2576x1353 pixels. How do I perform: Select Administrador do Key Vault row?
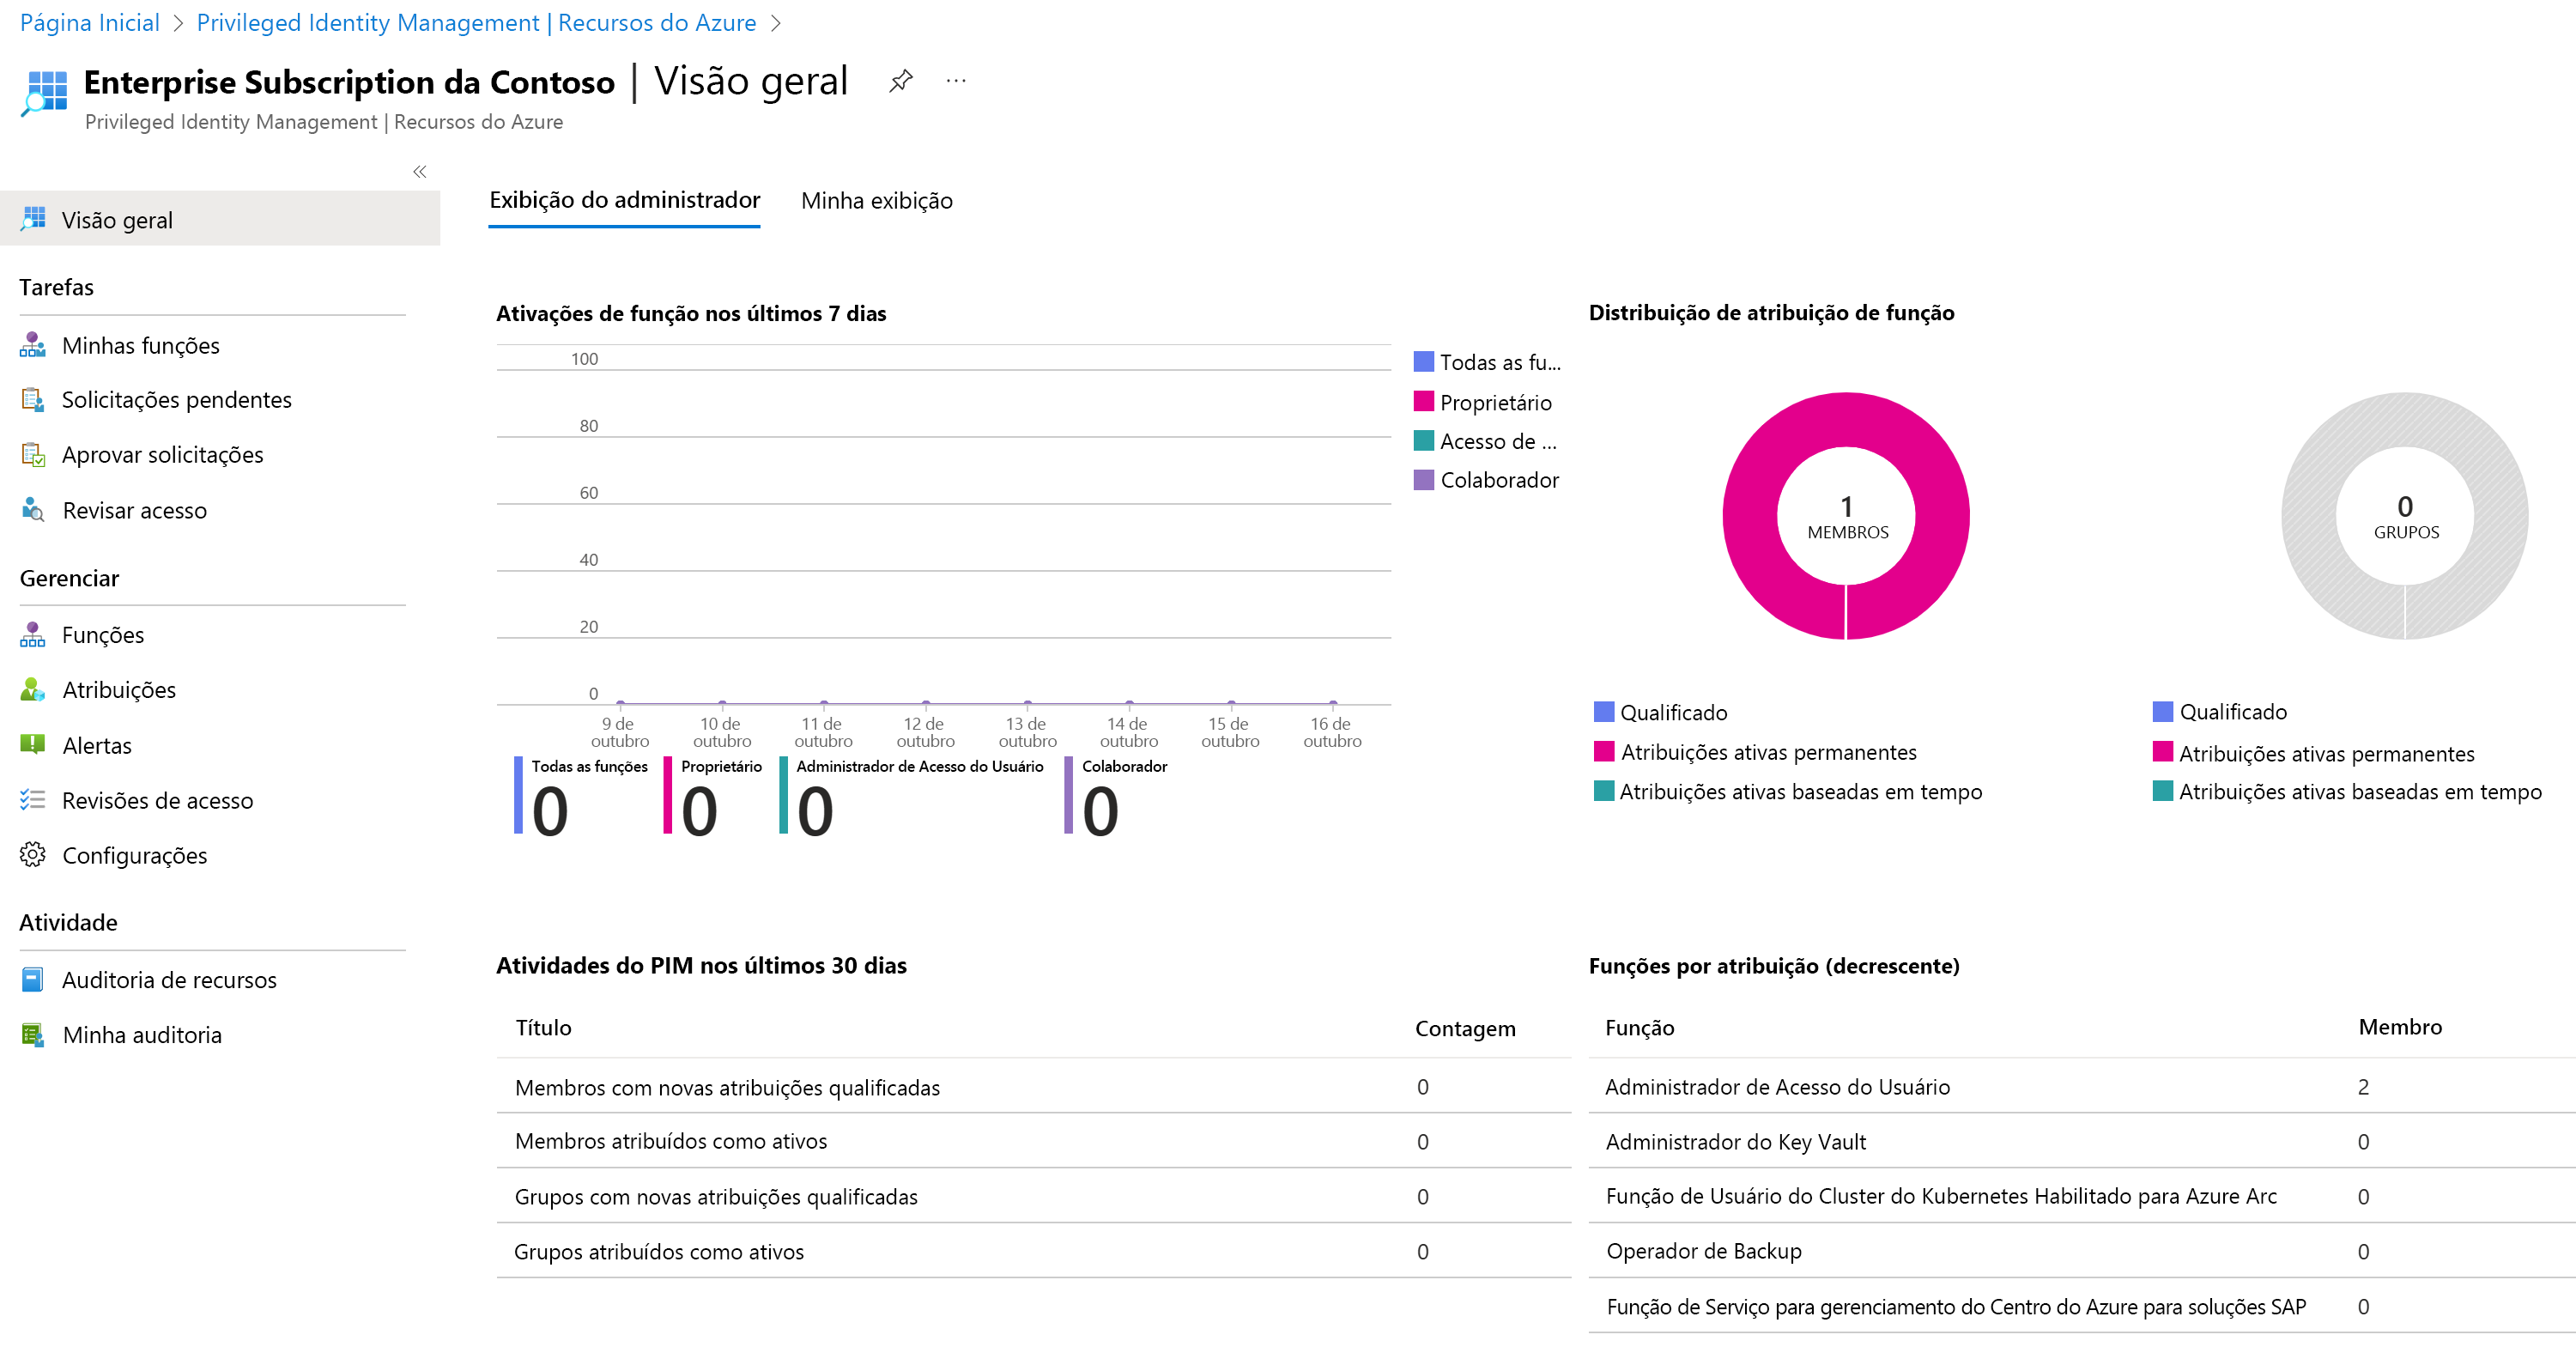pyautogui.click(x=2082, y=1142)
